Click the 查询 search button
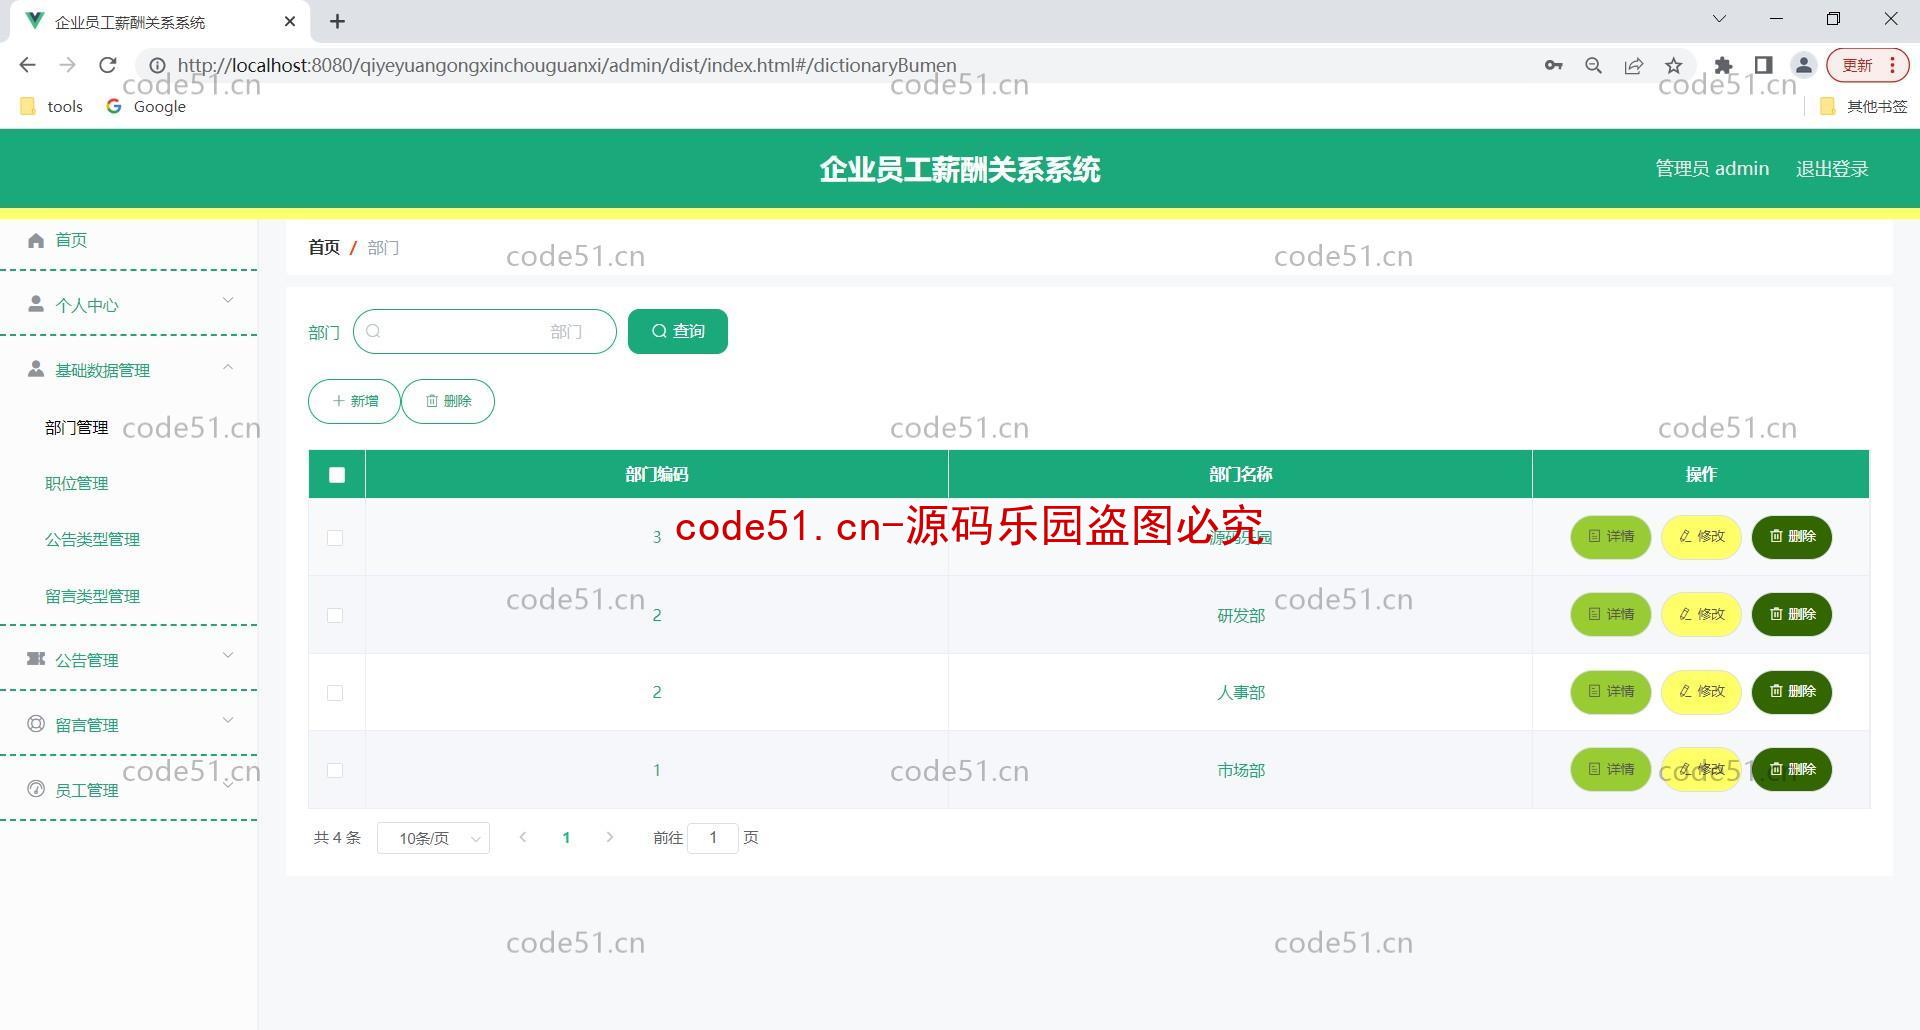 click(x=678, y=331)
